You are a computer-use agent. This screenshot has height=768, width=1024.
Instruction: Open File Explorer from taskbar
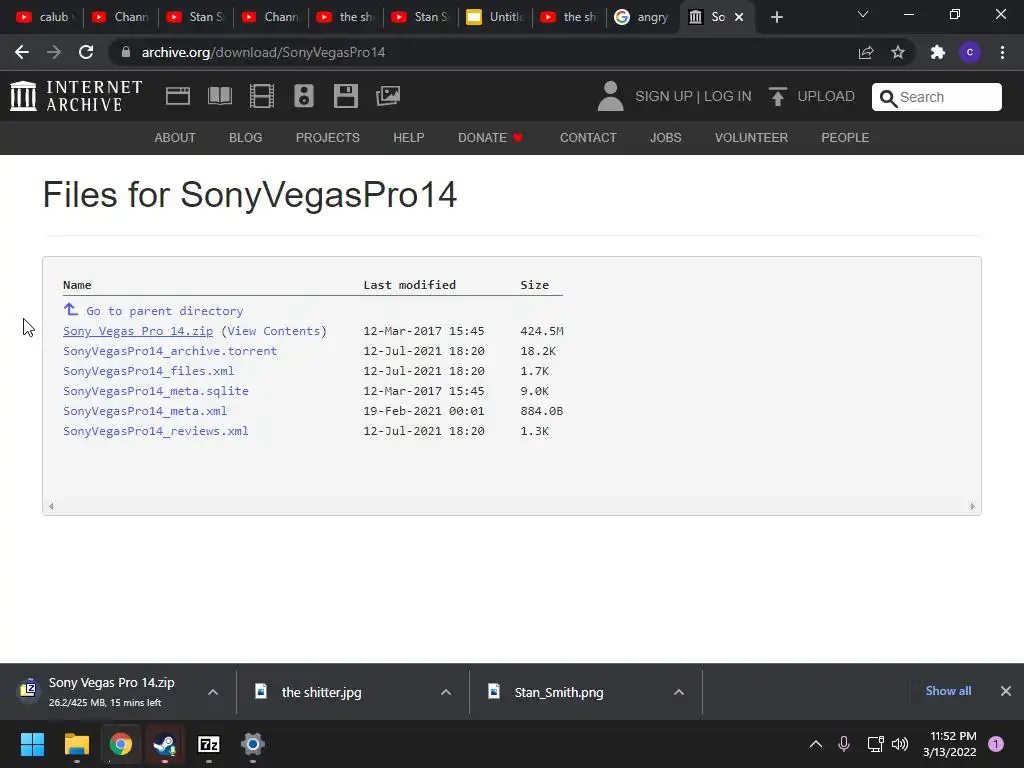(x=76, y=744)
